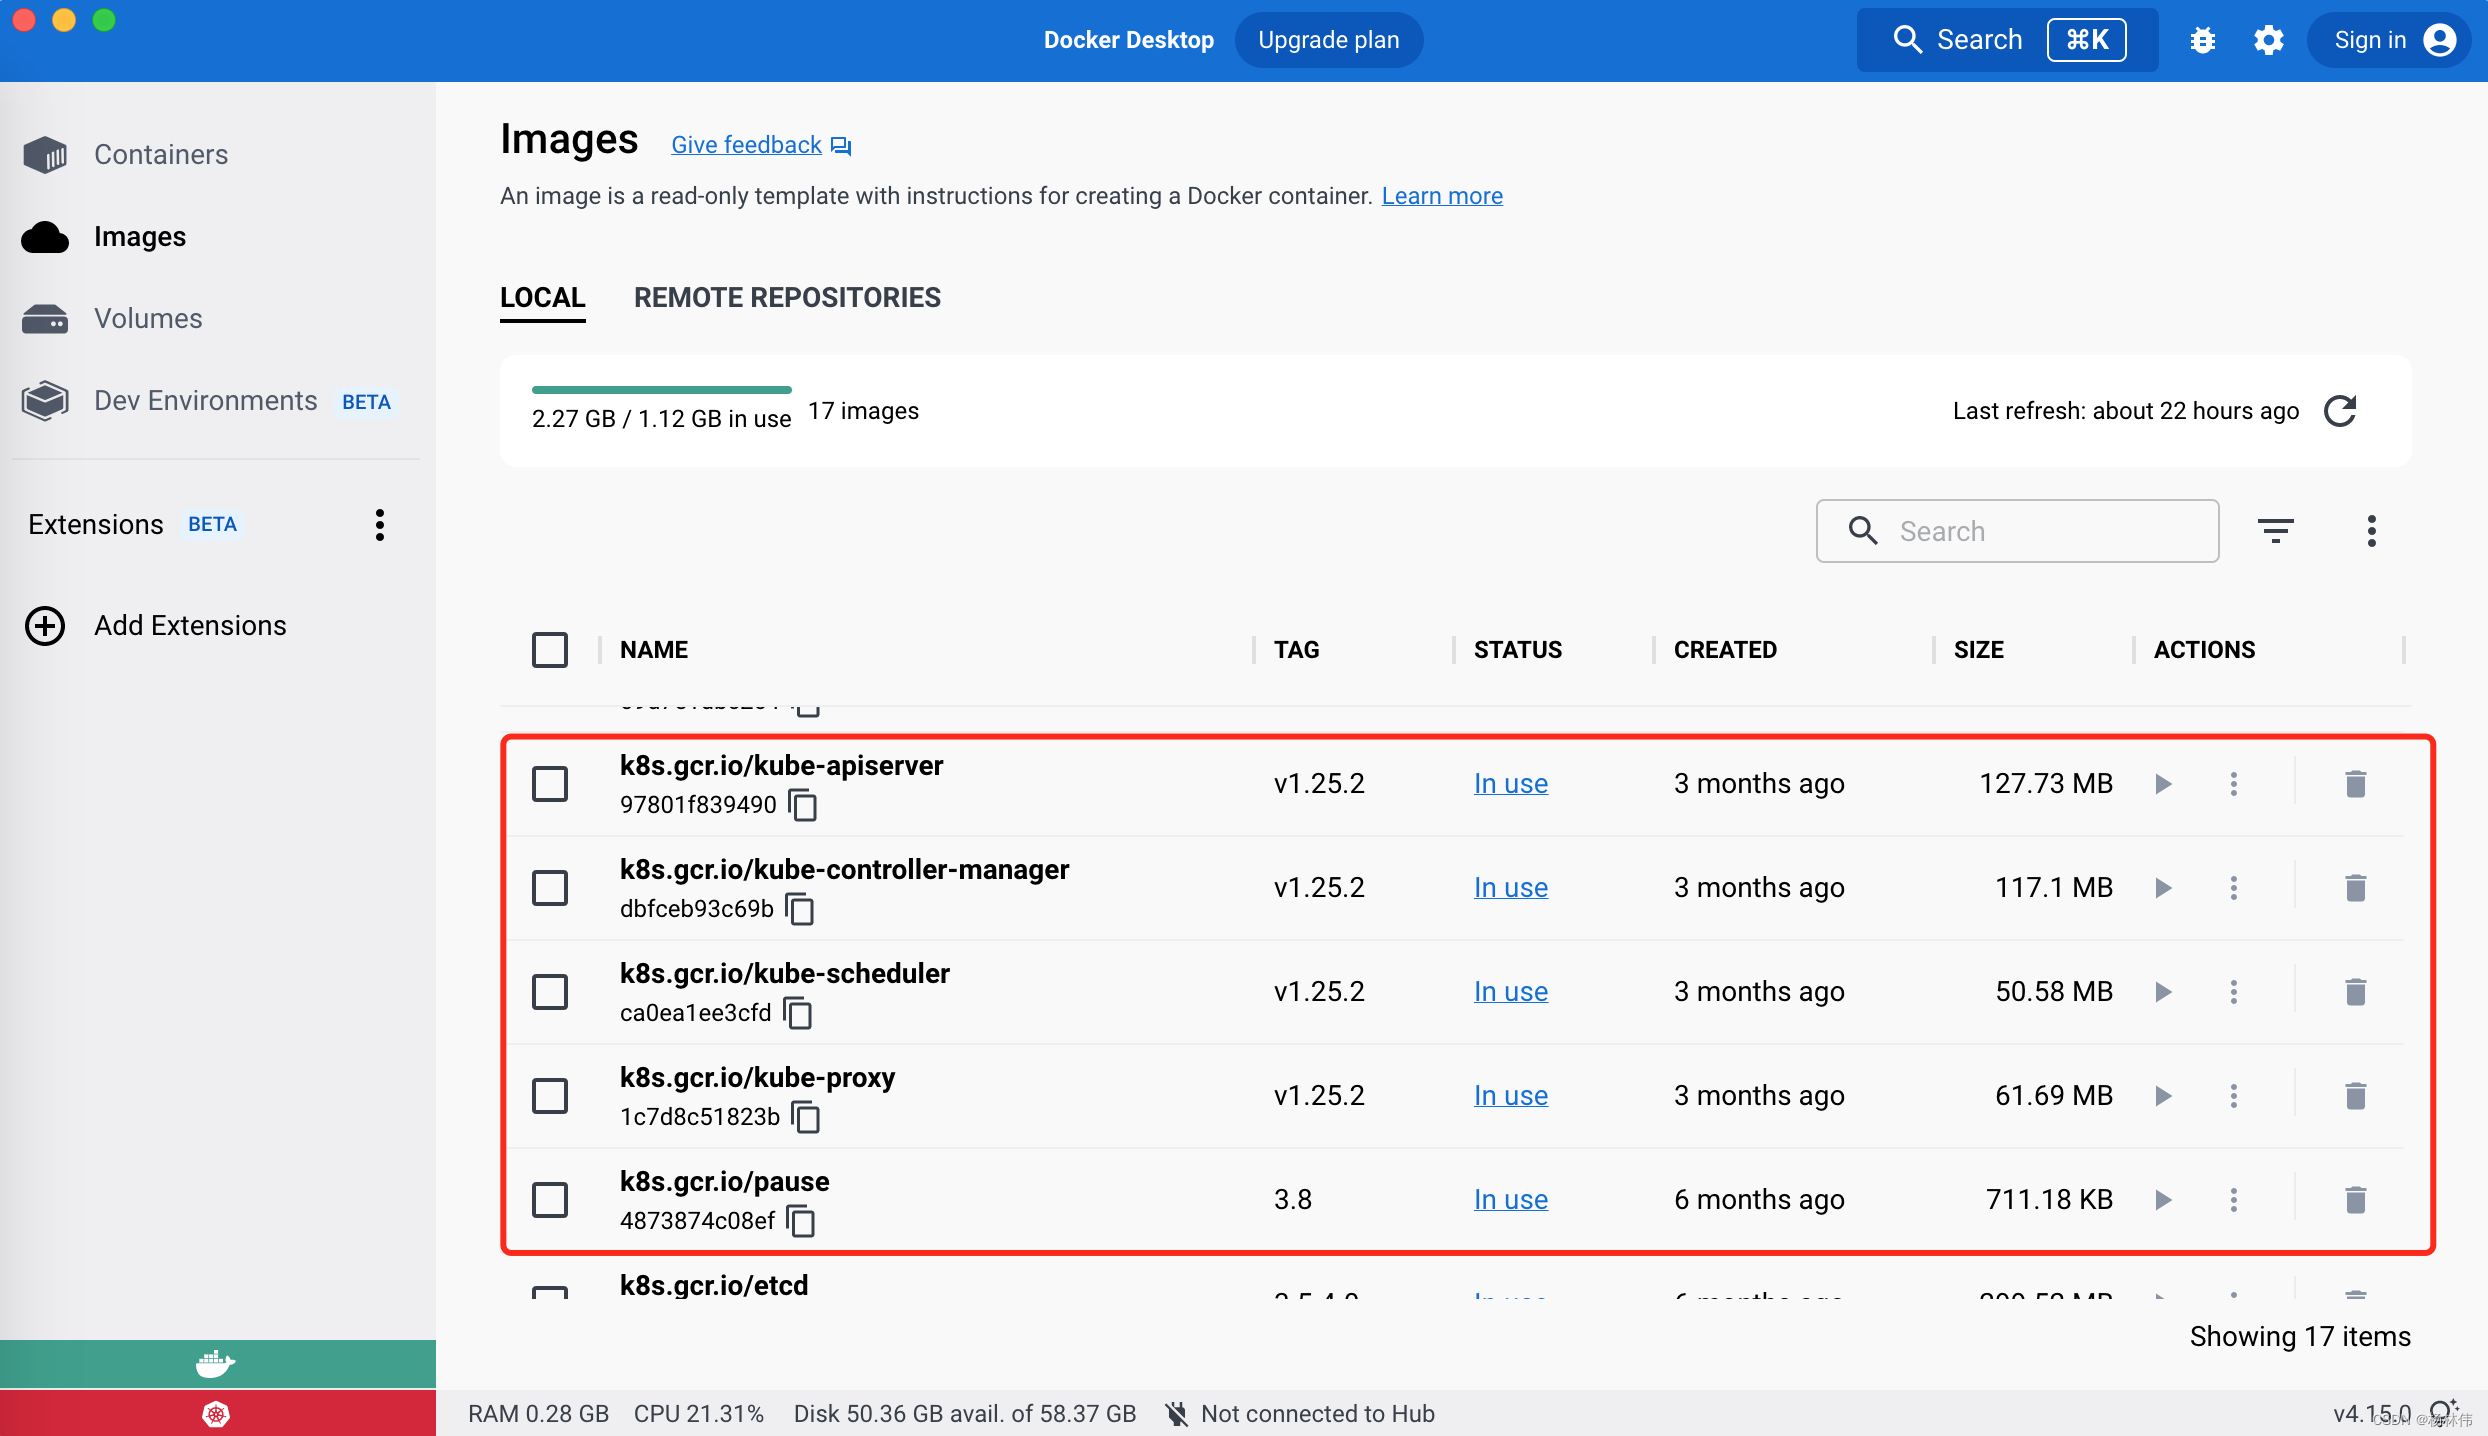Screen dimensions: 2488x1436
Task: Switch to the LOCAL tab
Action: pos(542,298)
